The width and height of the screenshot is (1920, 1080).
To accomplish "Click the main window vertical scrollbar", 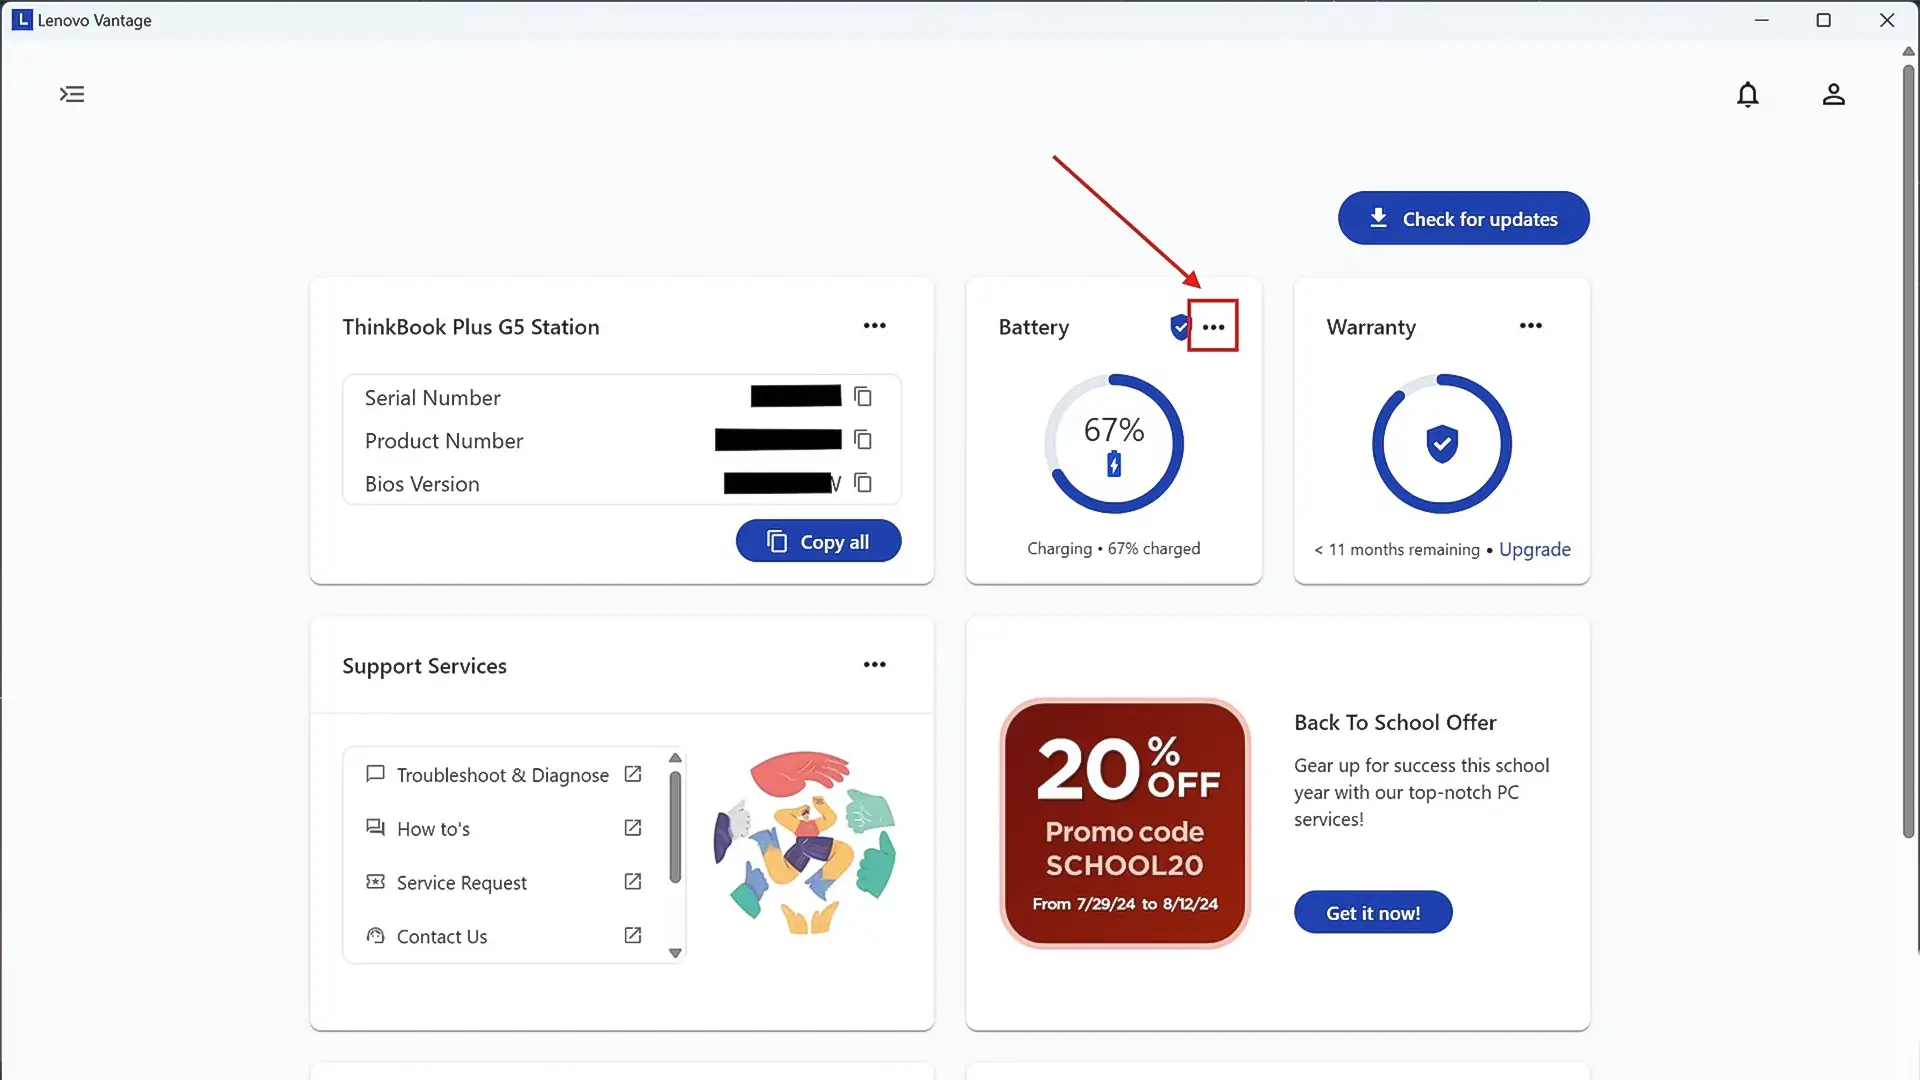I will [x=1908, y=450].
